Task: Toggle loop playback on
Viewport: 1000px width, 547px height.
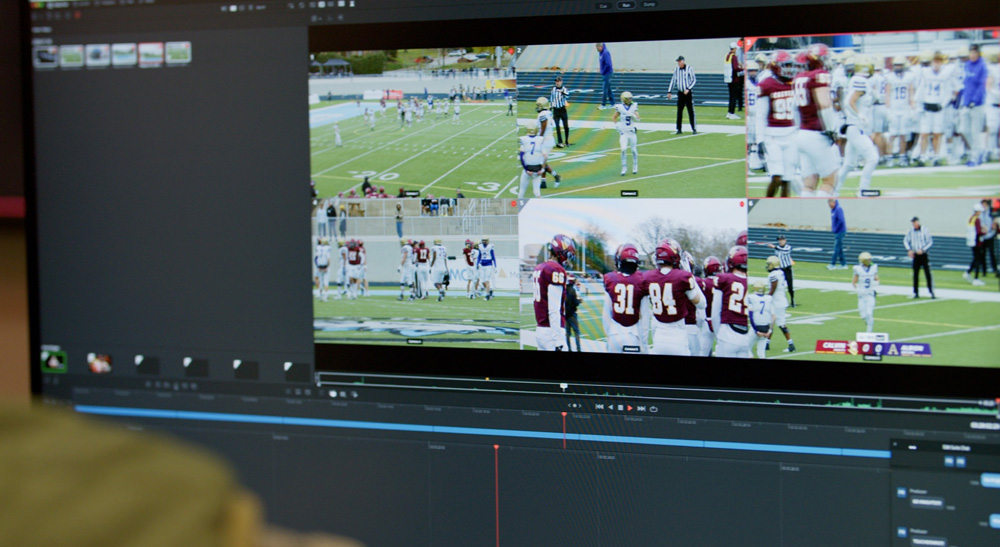Action: pos(653,409)
